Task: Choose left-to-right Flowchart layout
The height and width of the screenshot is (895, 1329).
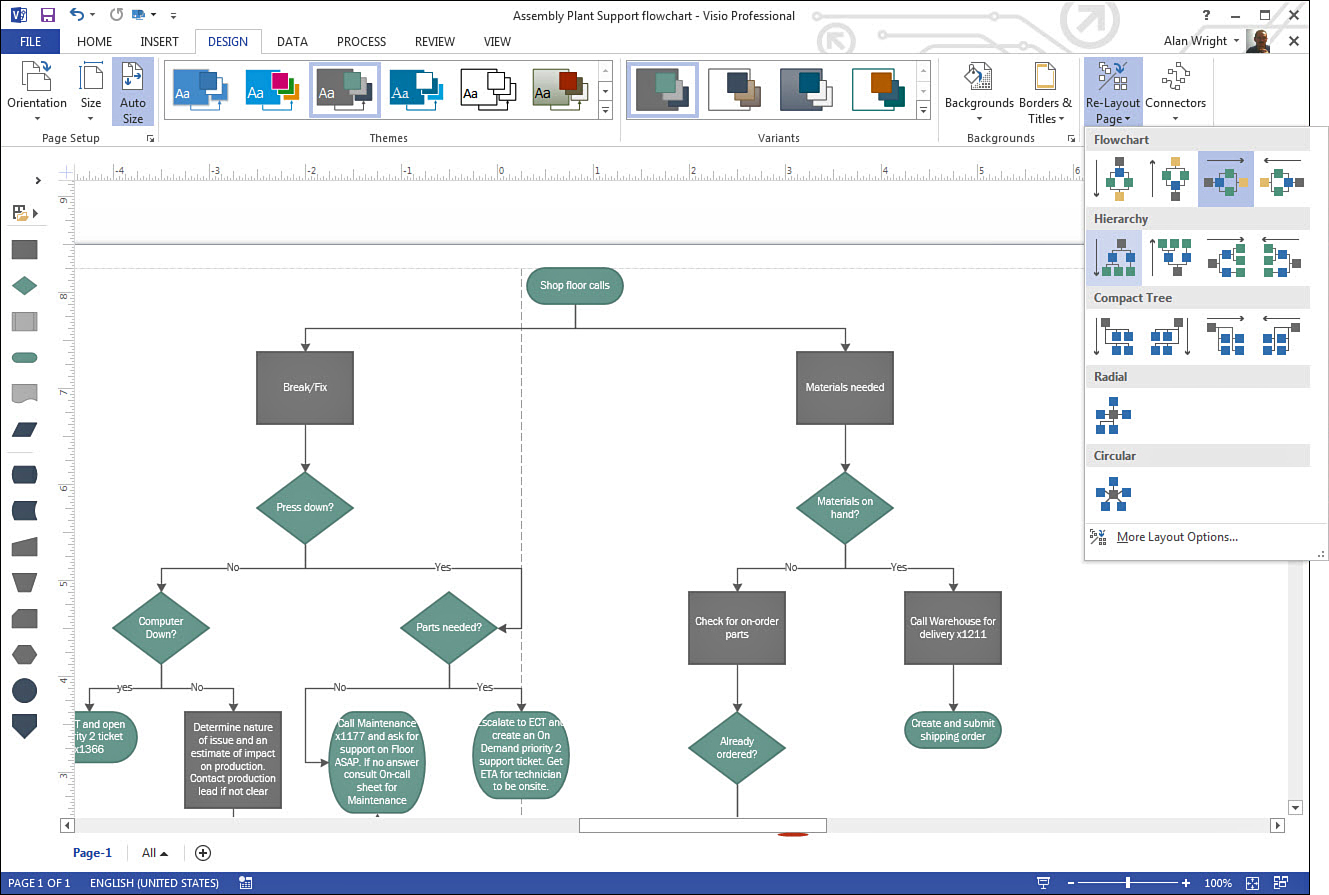Action: (x=1225, y=179)
